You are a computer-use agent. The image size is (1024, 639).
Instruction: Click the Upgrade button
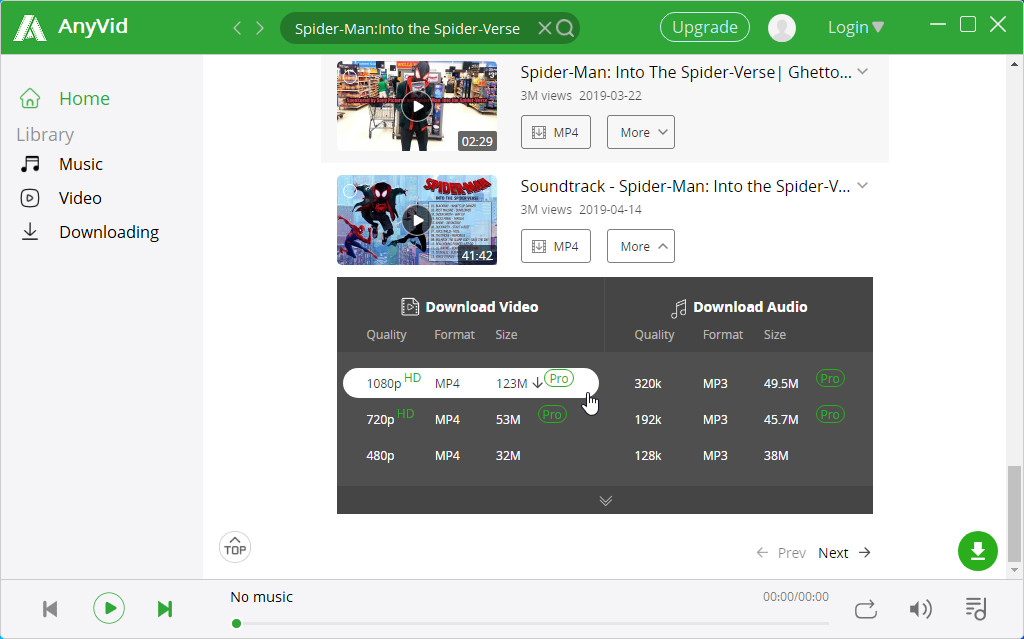(x=705, y=27)
